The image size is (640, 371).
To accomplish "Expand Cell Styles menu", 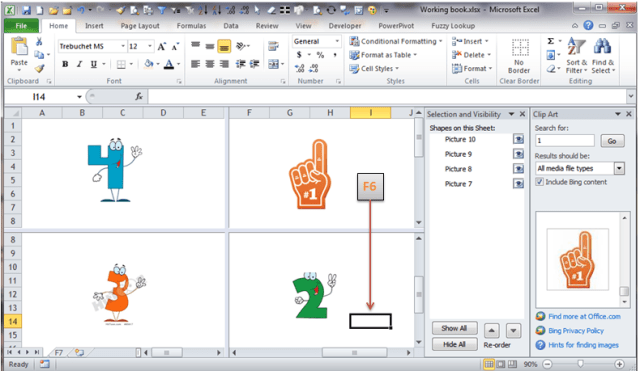I will 397,69.
